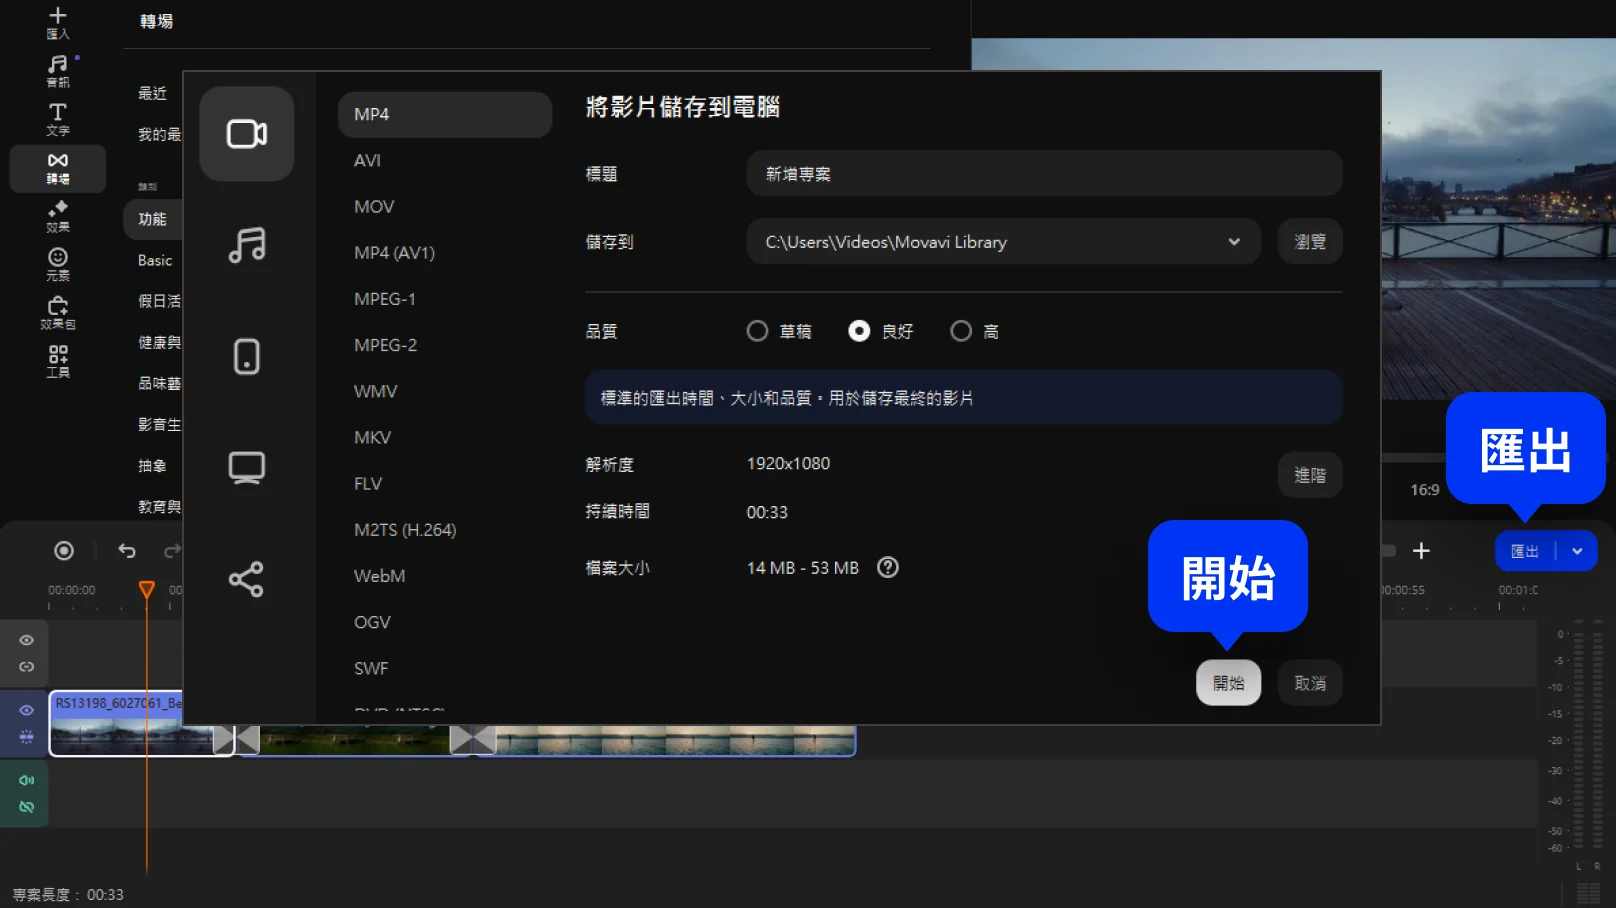Select the TV export icon
The height and width of the screenshot is (908, 1616).
246,467
